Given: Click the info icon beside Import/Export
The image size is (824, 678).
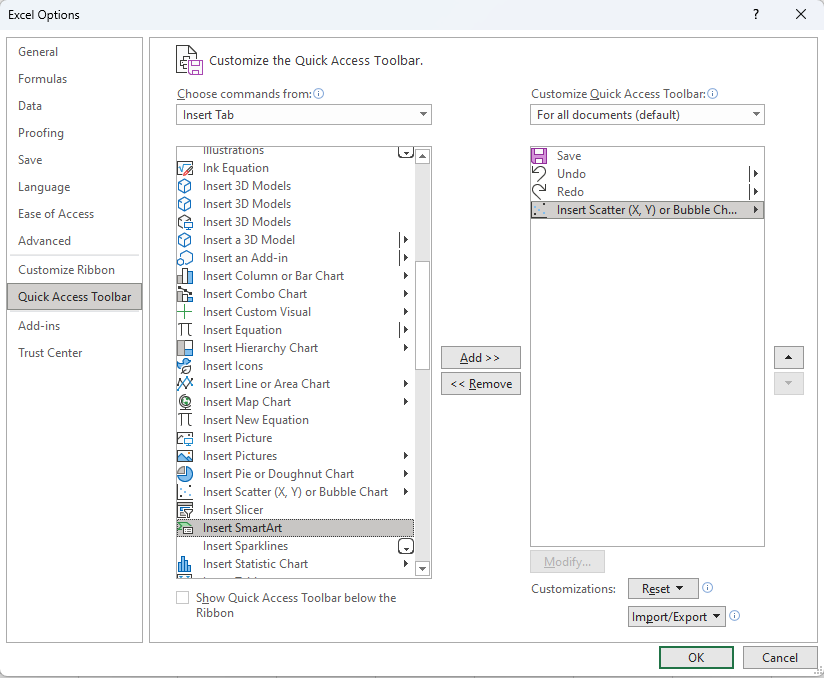Looking at the screenshot, I should click(735, 615).
